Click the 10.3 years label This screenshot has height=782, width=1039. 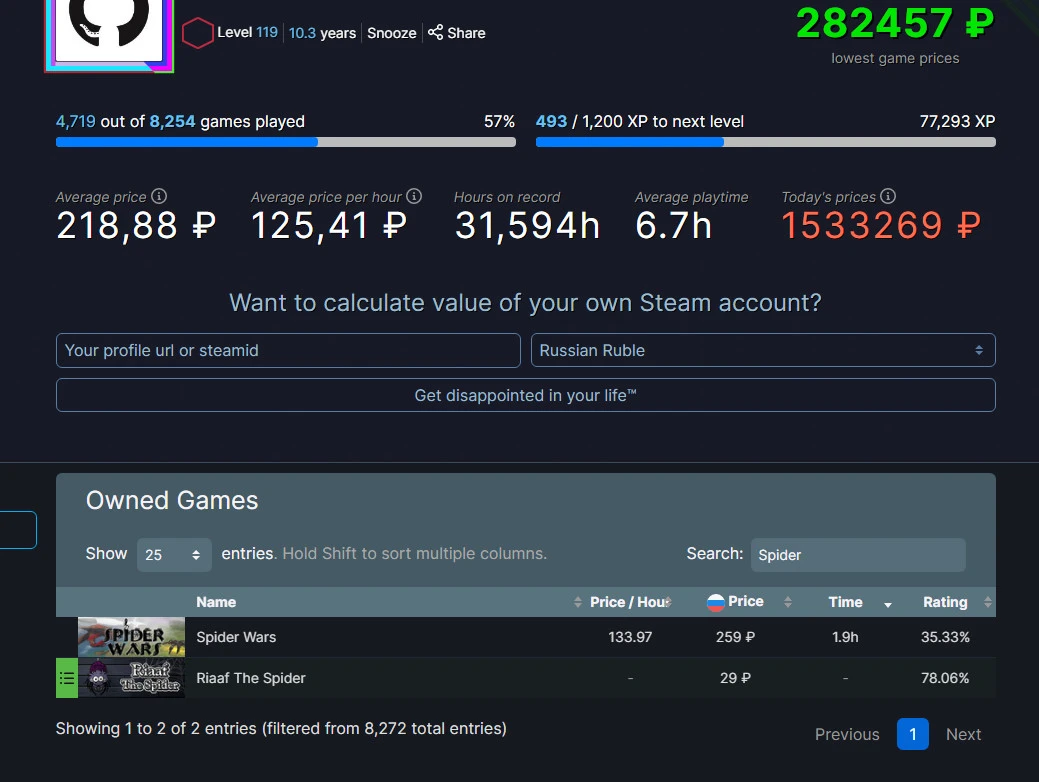pos(322,33)
